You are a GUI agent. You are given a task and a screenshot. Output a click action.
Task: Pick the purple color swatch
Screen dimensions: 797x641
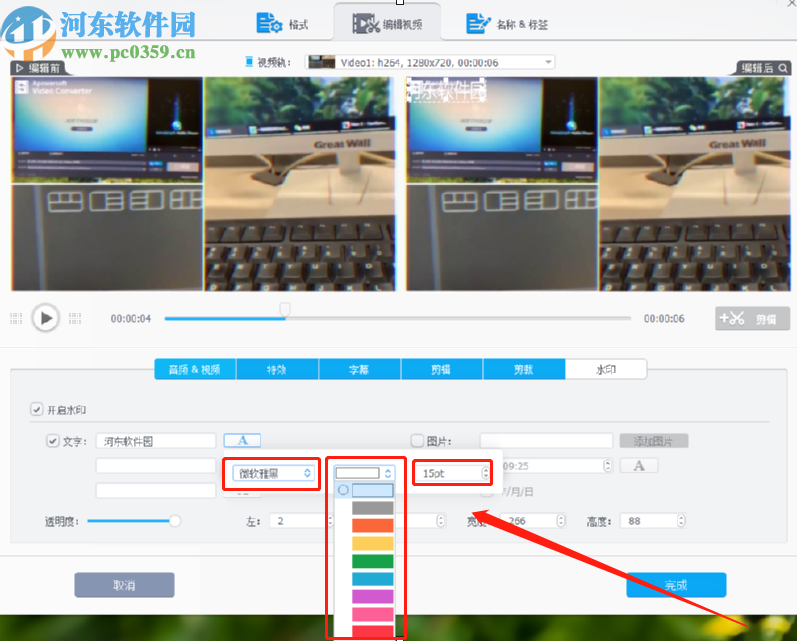coord(373,597)
